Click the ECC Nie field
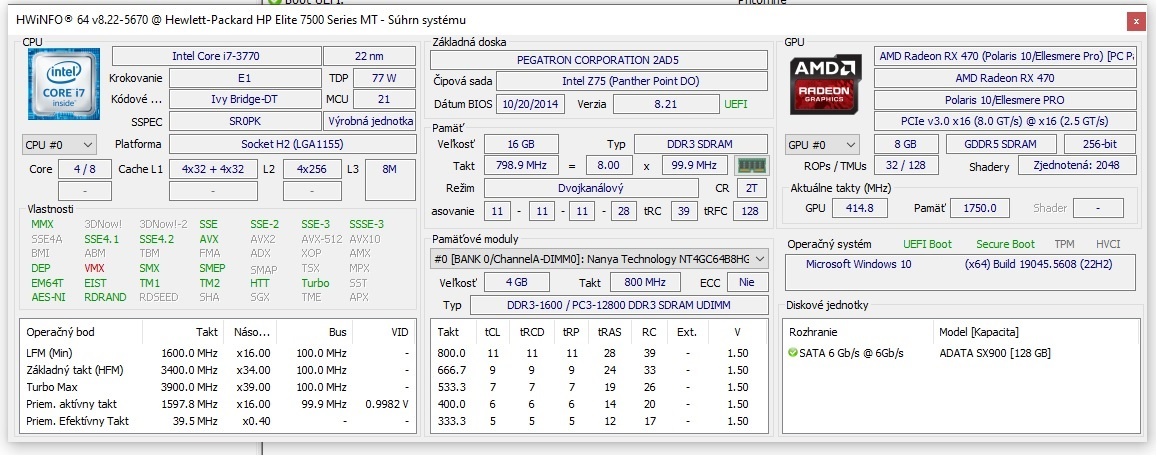This screenshot has height=456, width=1157. [747, 282]
